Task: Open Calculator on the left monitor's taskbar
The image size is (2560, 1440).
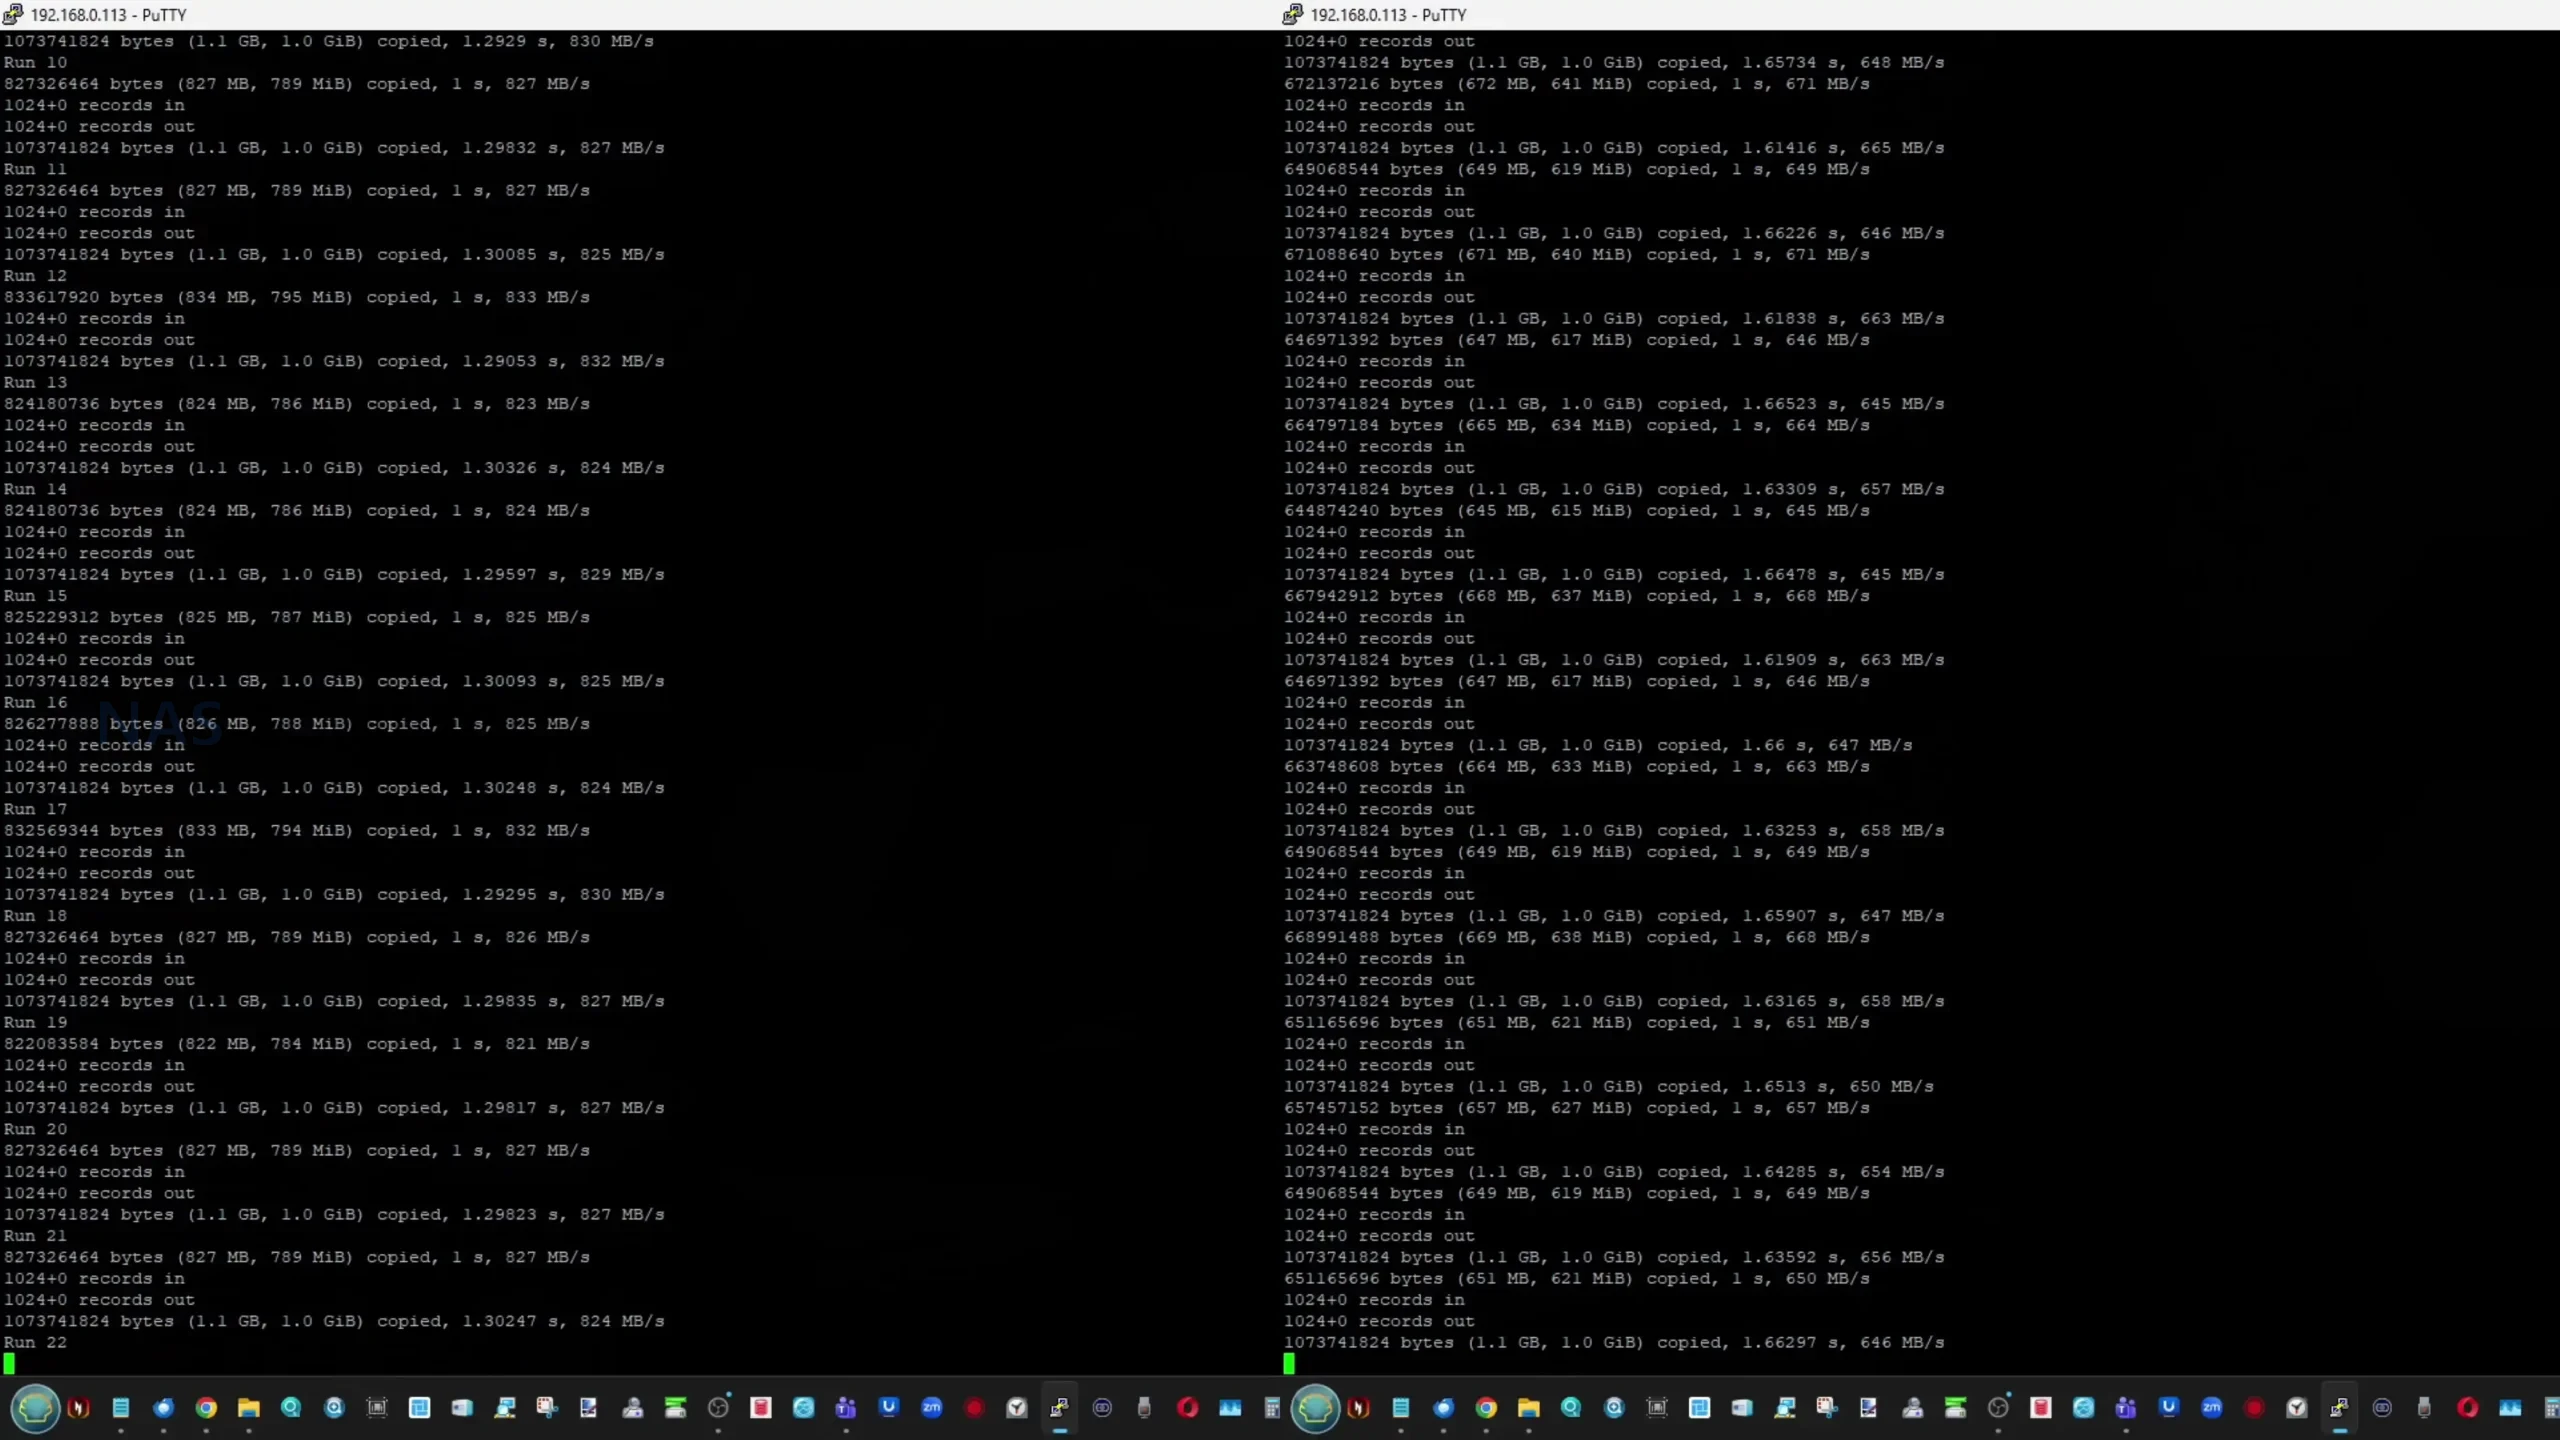Action: click(1271, 1408)
